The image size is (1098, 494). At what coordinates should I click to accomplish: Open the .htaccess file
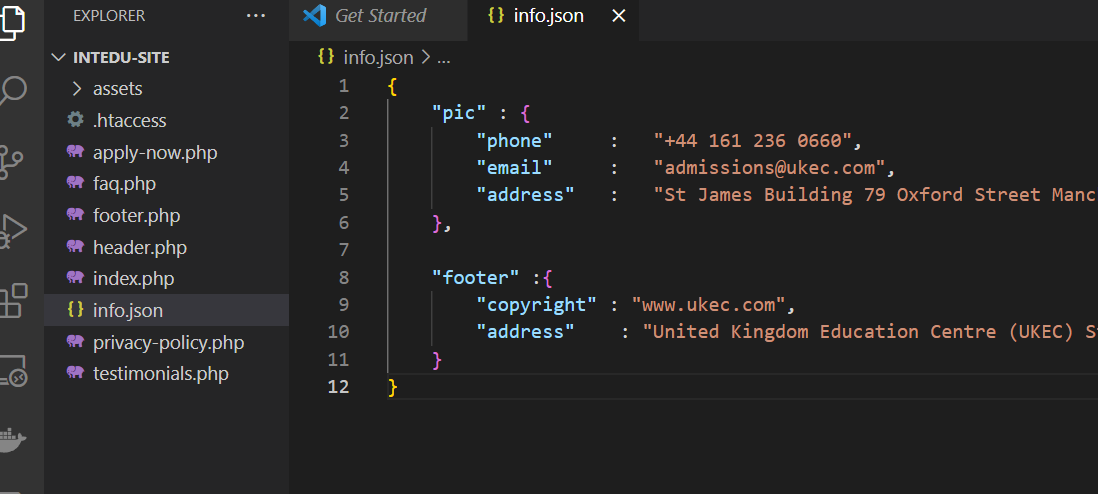pyautogui.click(x=129, y=121)
